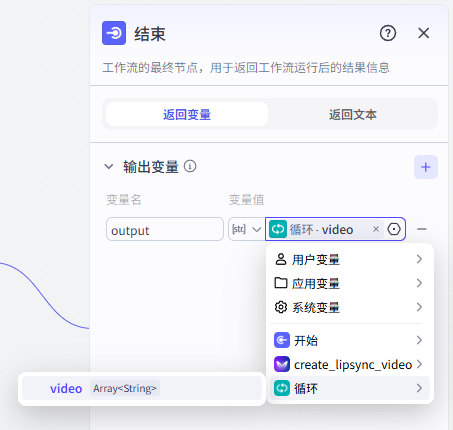Expand create_lipsync_video node variables
This screenshot has width=453, height=430.
click(x=349, y=364)
